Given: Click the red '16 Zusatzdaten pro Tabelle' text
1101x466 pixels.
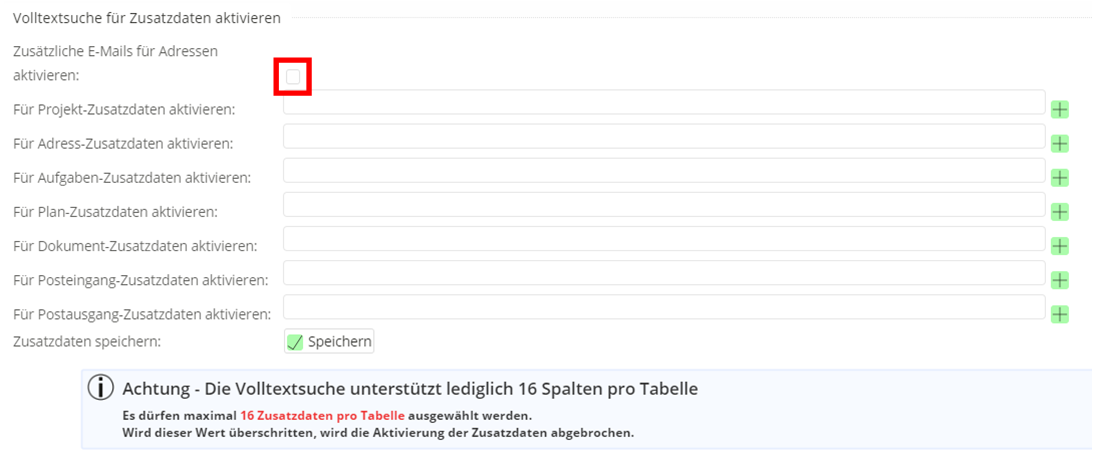Looking at the screenshot, I should click(x=322, y=415).
